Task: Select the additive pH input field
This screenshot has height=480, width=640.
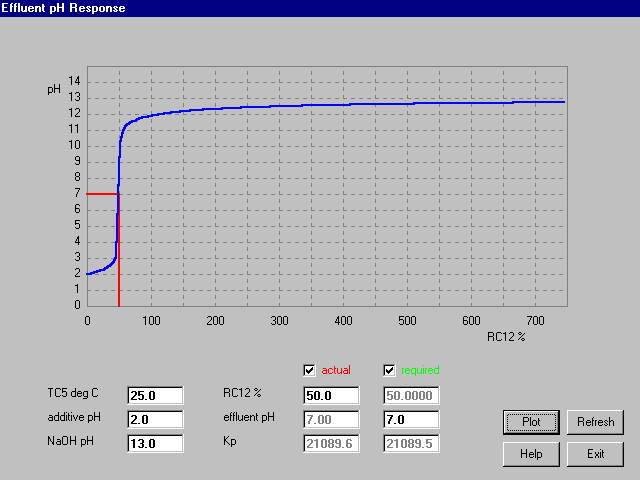Action: 155,419
